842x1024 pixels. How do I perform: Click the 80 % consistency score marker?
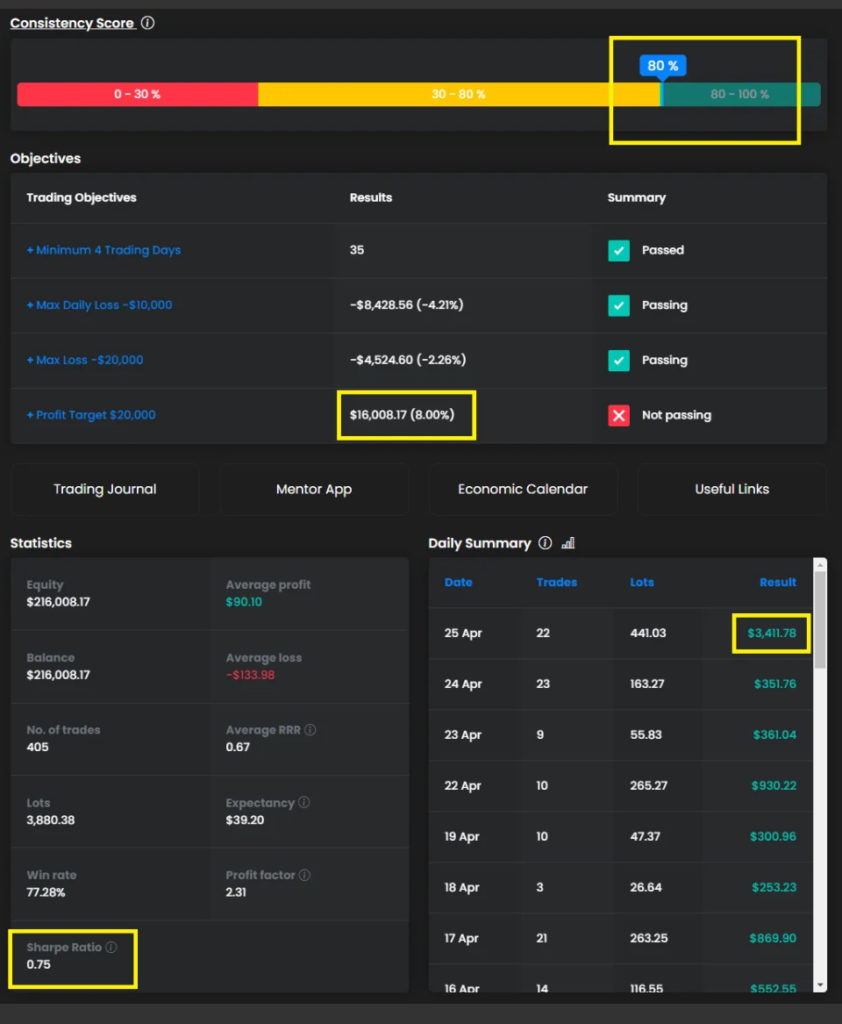662,66
